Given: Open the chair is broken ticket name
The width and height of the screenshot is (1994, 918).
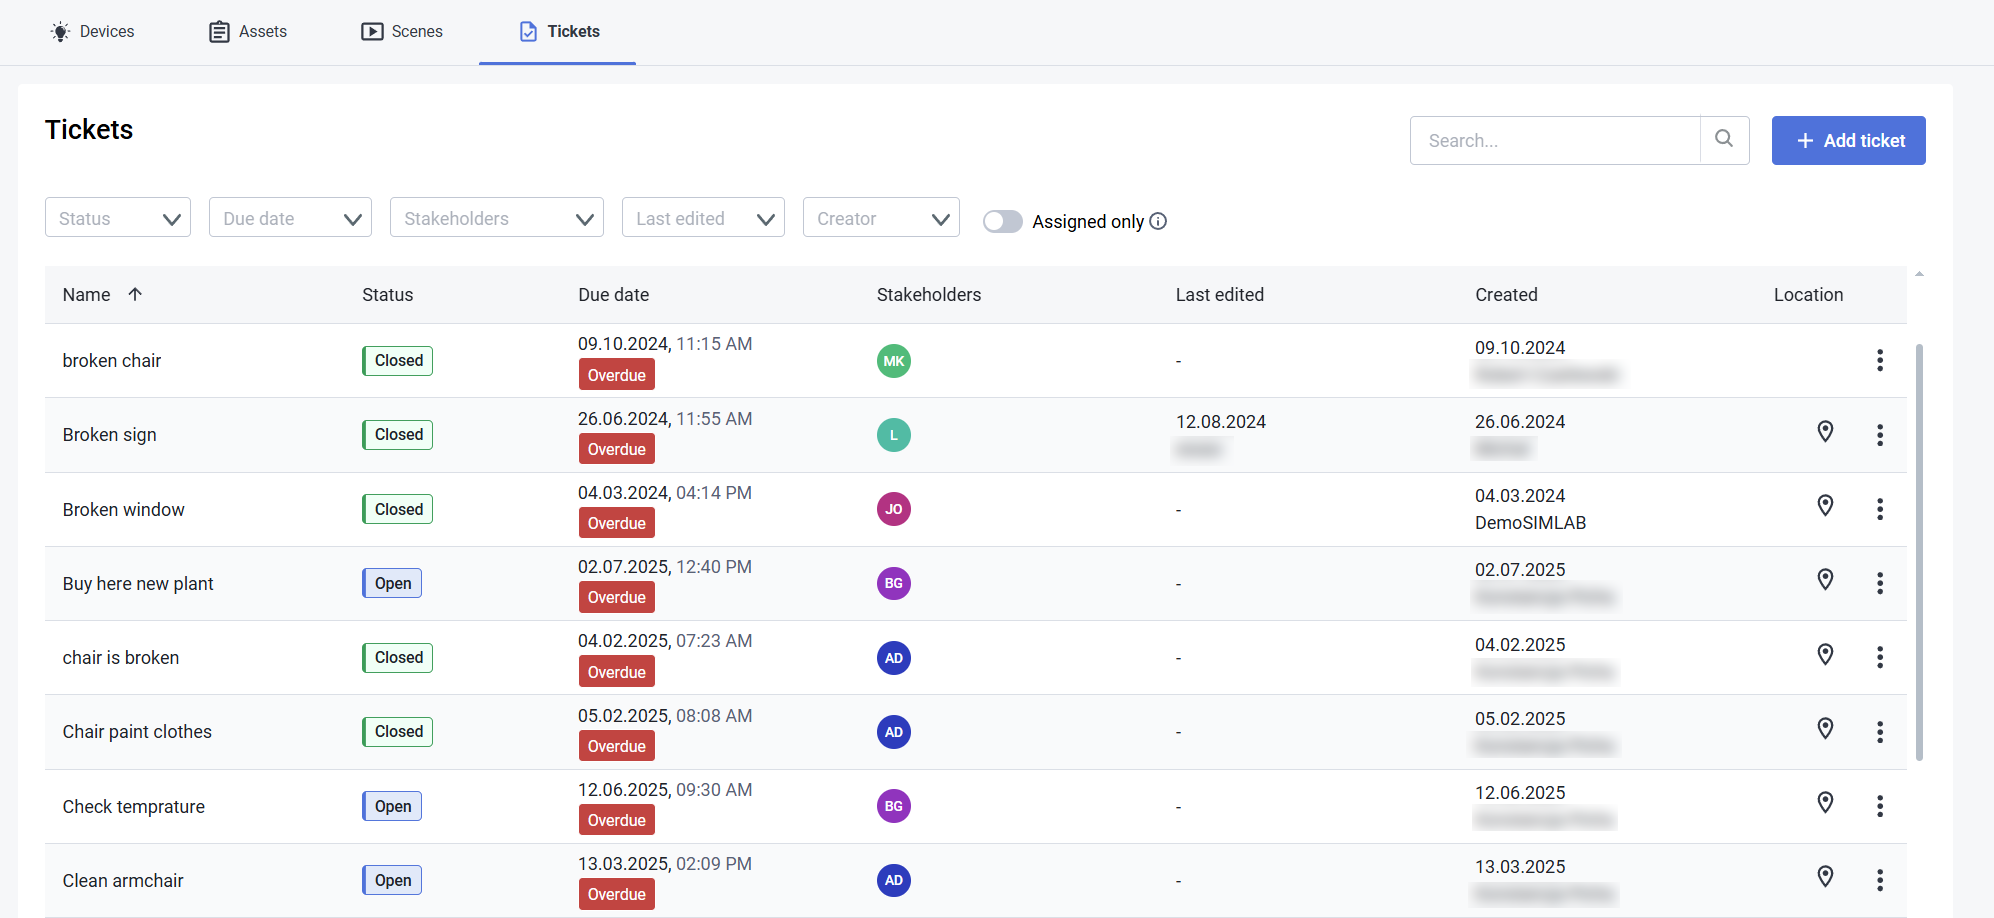Looking at the screenshot, I should coord(121,658).
